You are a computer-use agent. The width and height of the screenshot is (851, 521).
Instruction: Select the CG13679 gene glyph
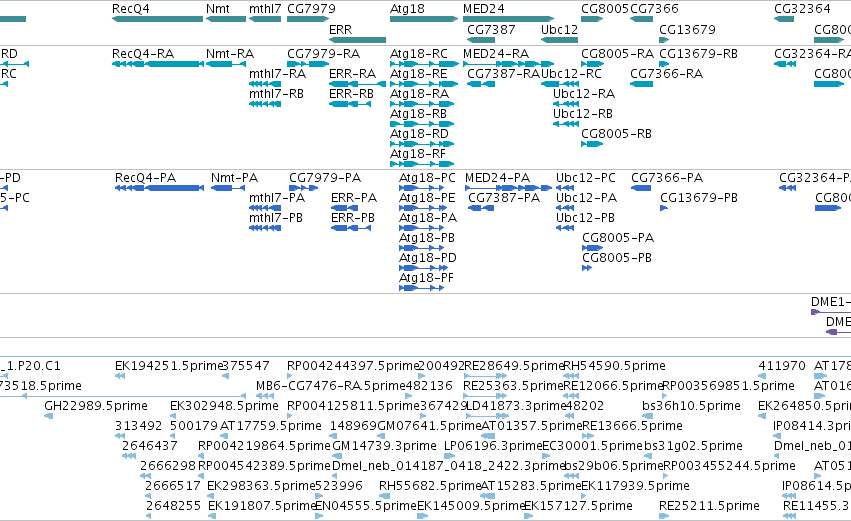pos(664,40)
